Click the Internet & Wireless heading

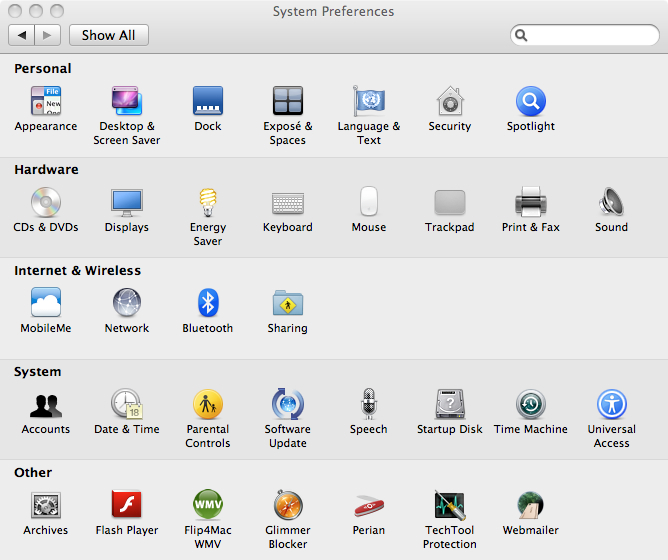tap(78, 271)
